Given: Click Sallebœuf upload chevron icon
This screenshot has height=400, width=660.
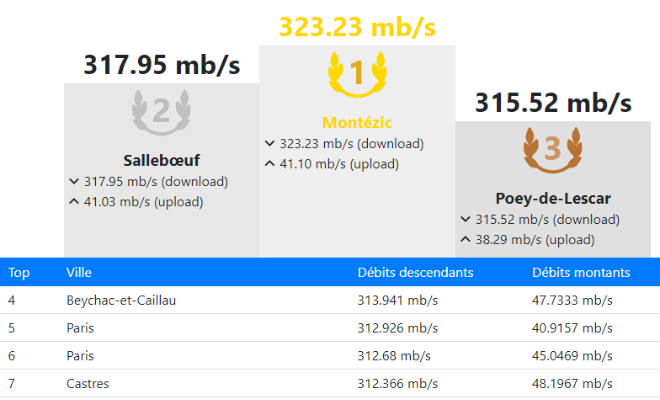Looking at the screenshot, I should [x=74, y=202].
